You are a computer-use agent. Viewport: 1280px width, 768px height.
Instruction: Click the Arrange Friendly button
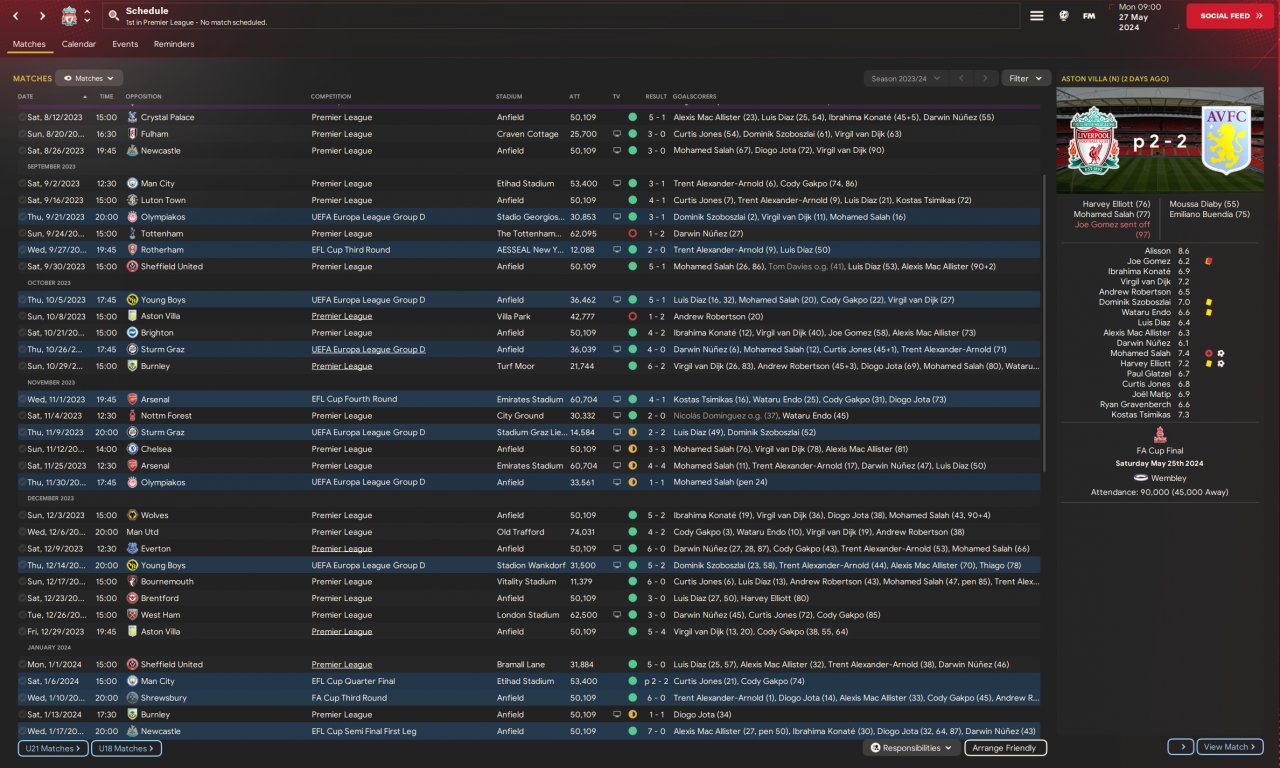pyautogui.click(x=1006, y=748)
